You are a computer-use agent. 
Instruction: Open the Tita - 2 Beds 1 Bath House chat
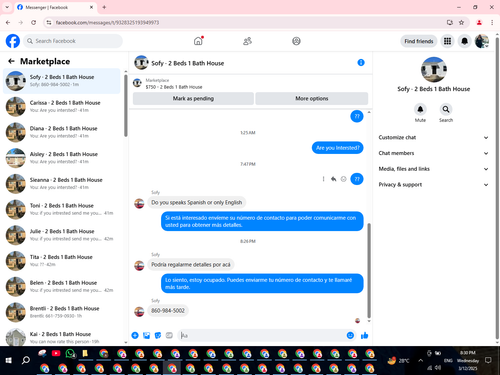pyautogui.click(x=62, y=260)
